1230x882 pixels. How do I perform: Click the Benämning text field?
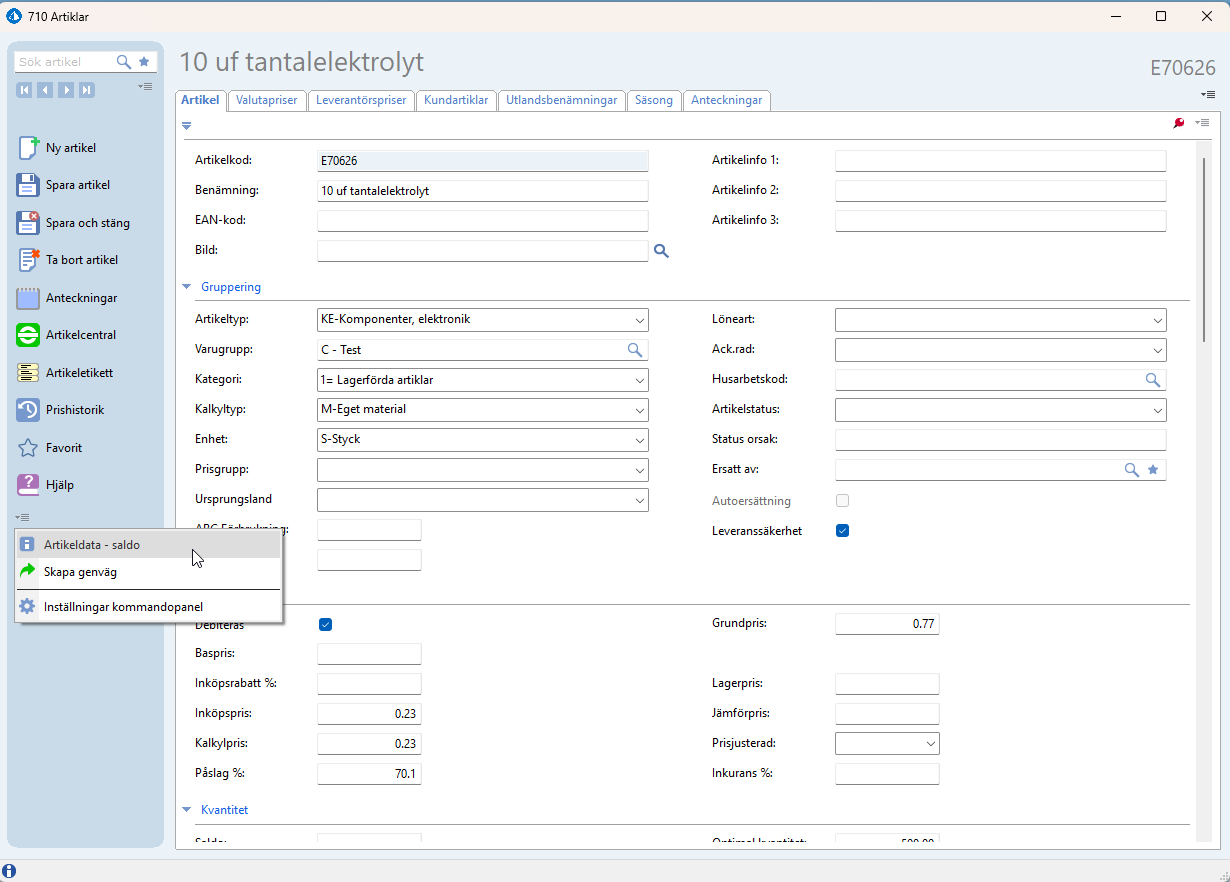[482, 191]
